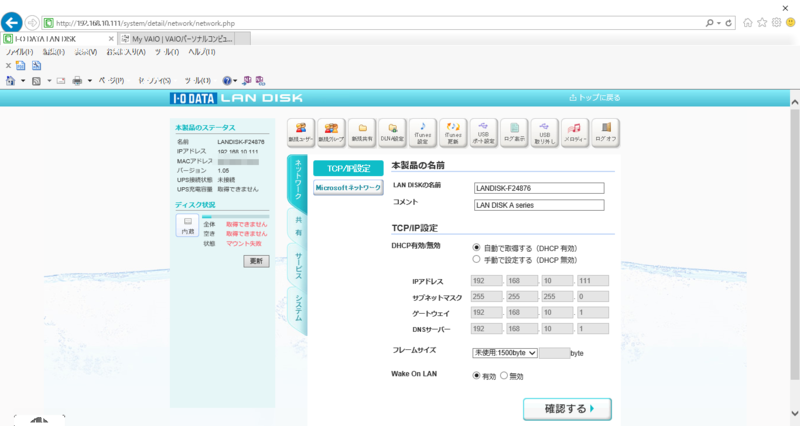This screenshot has height=426, width=800.
Task: Expand the help icon dropdown arrow
Action: pos(235,81)
